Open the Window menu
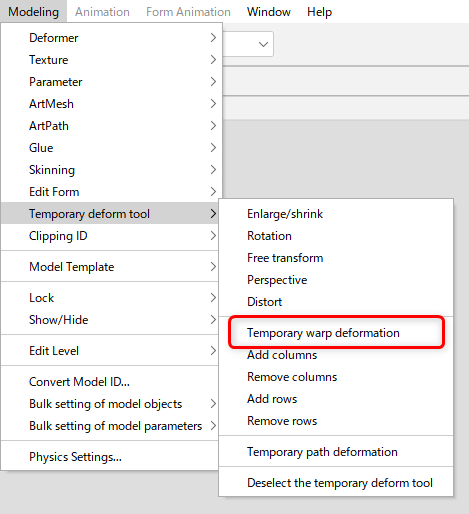 (x=269, y=12)
